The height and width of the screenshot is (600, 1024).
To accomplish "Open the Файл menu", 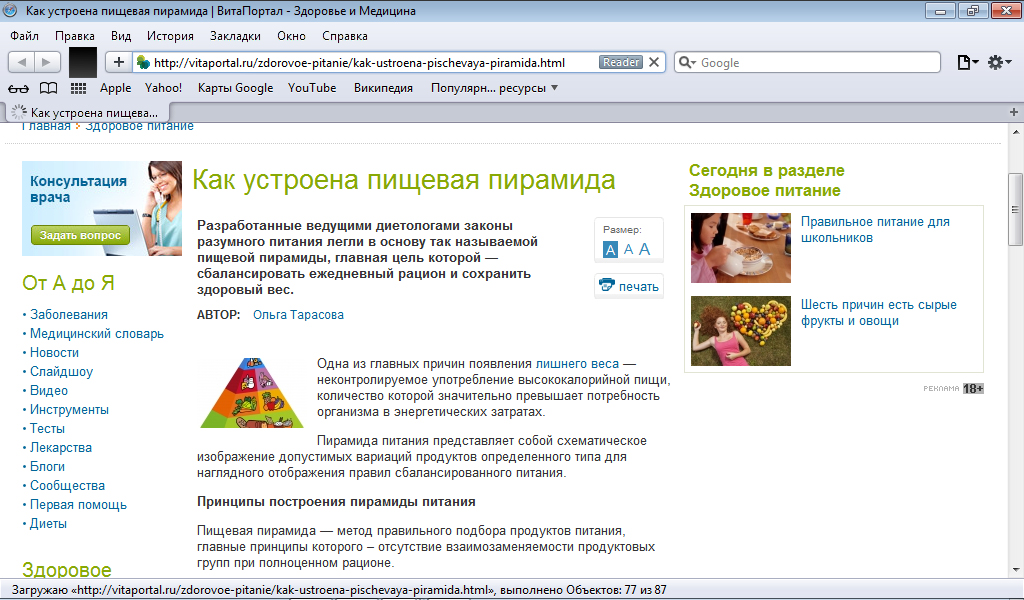I will tap(24, 36).
